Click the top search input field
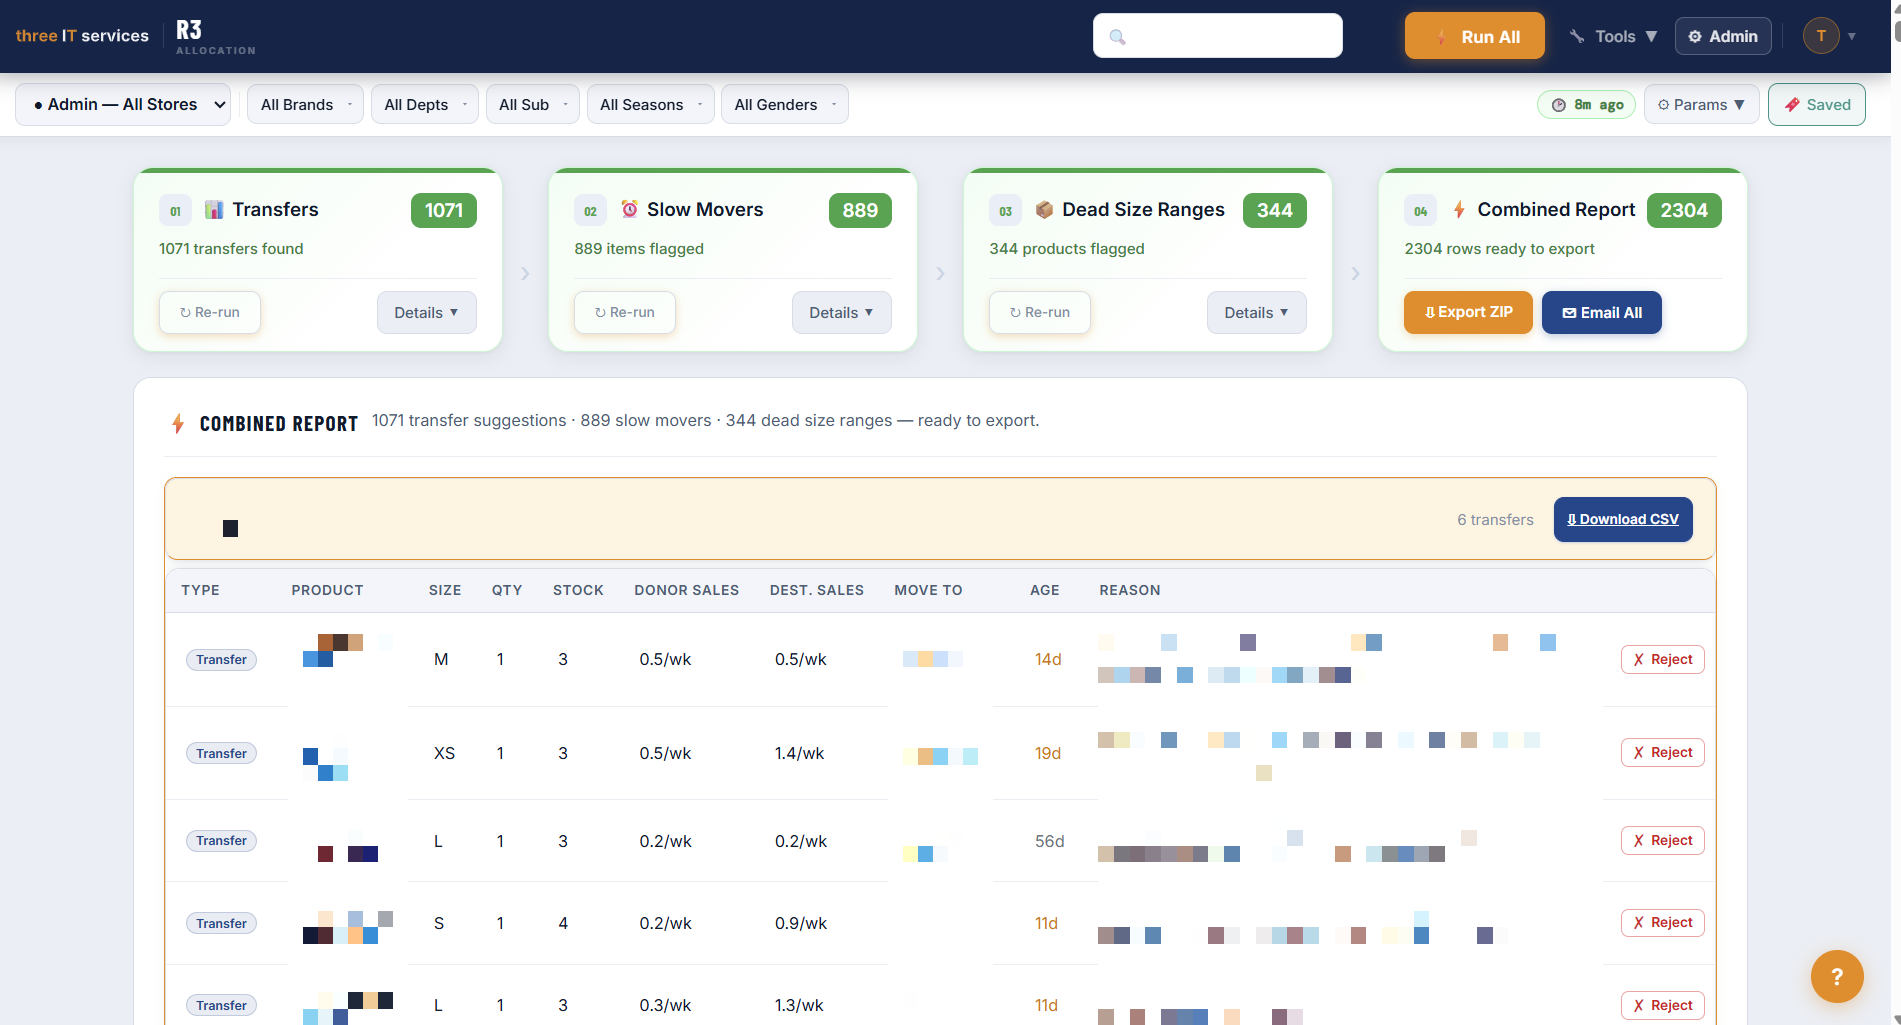Screen dimensions: 1901x1025 coord(1217,36)
